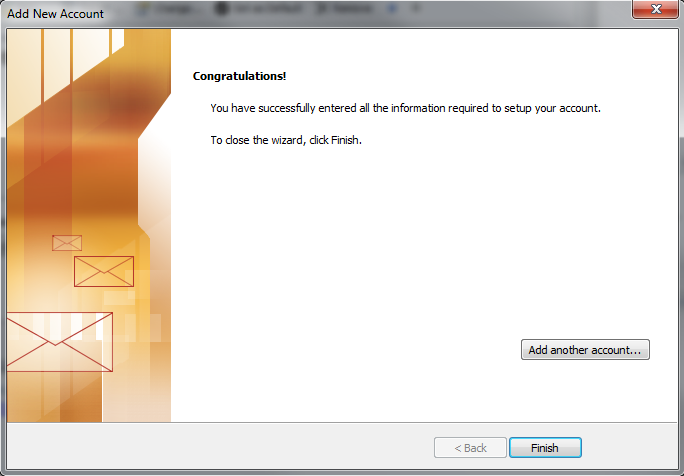Click the medium-sized envelope graphic

104,271
